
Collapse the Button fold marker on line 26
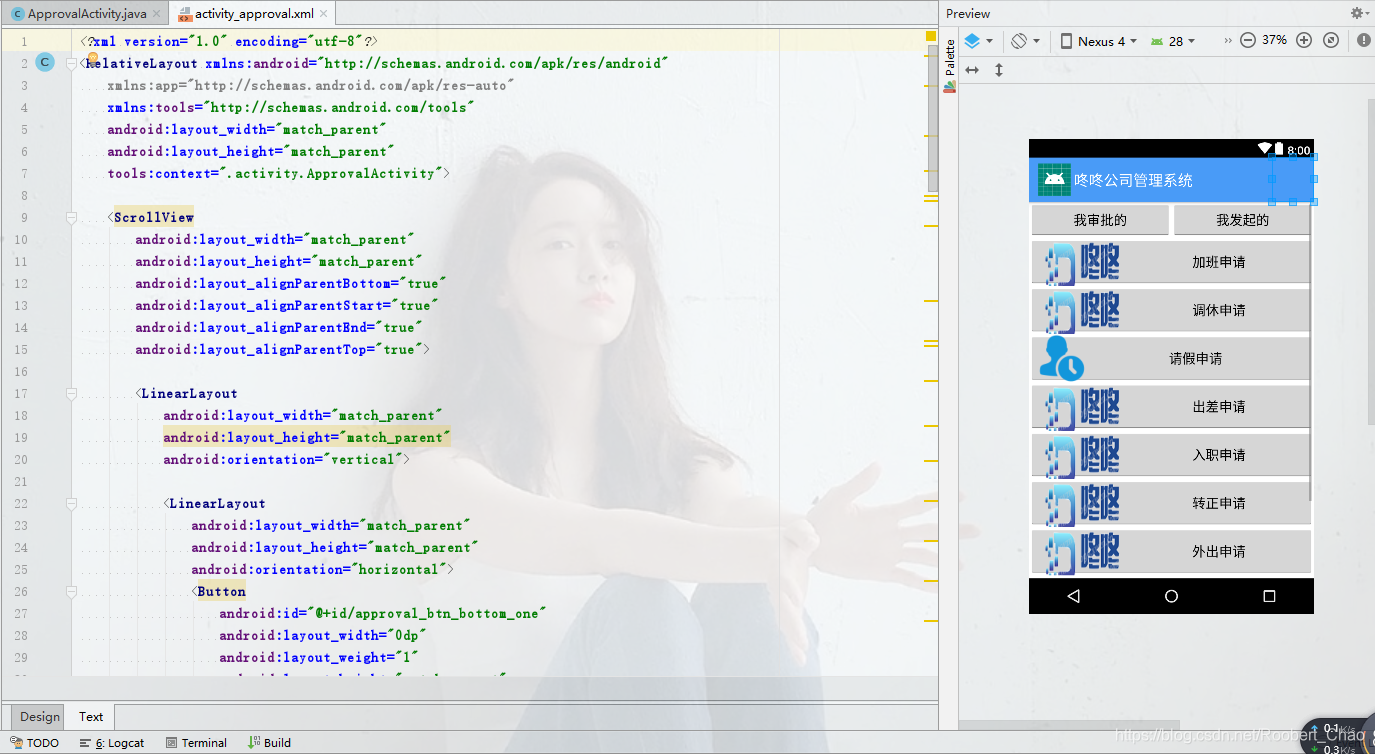point(72,591)
